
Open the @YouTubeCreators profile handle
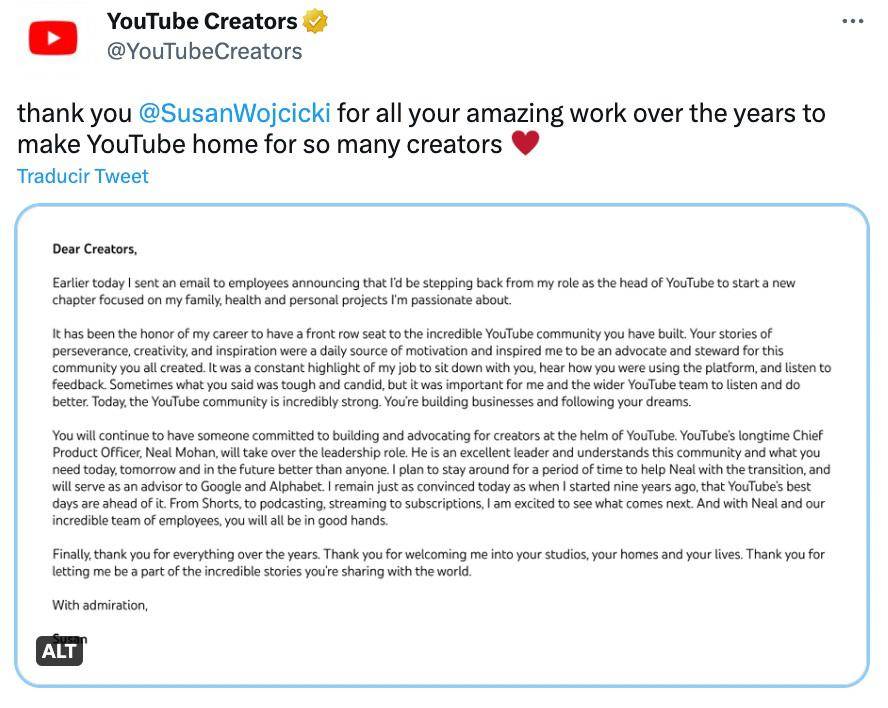[x=204, y=51]
